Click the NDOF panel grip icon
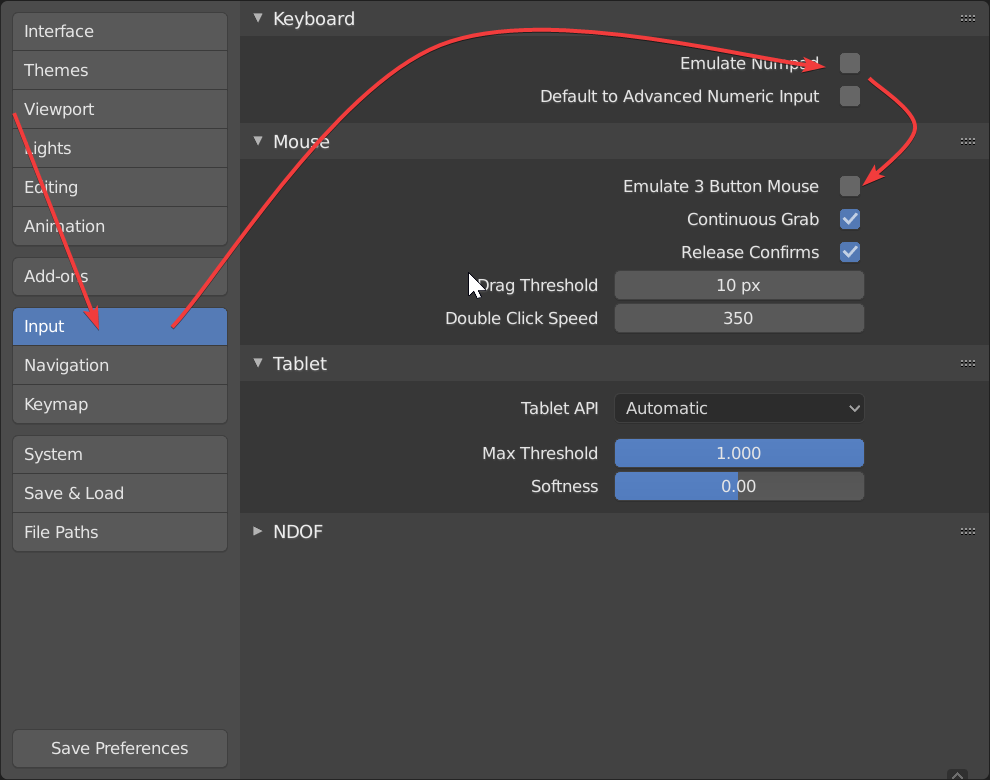 (x=967, y=531)
